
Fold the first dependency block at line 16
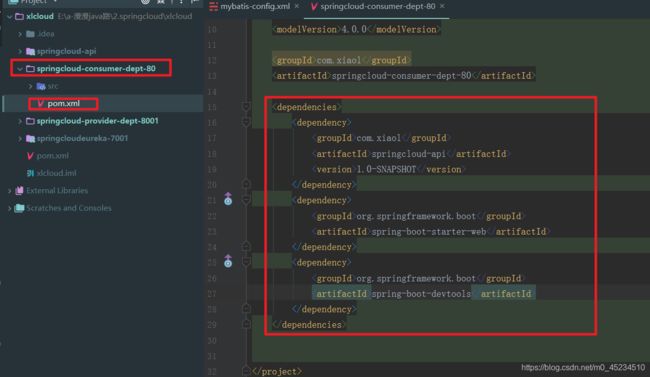tap(246, 122)
